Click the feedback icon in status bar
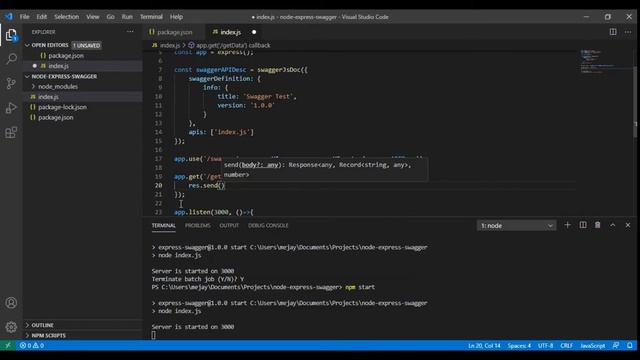This screenshot has height=360, width=640. tap(616, 345)
